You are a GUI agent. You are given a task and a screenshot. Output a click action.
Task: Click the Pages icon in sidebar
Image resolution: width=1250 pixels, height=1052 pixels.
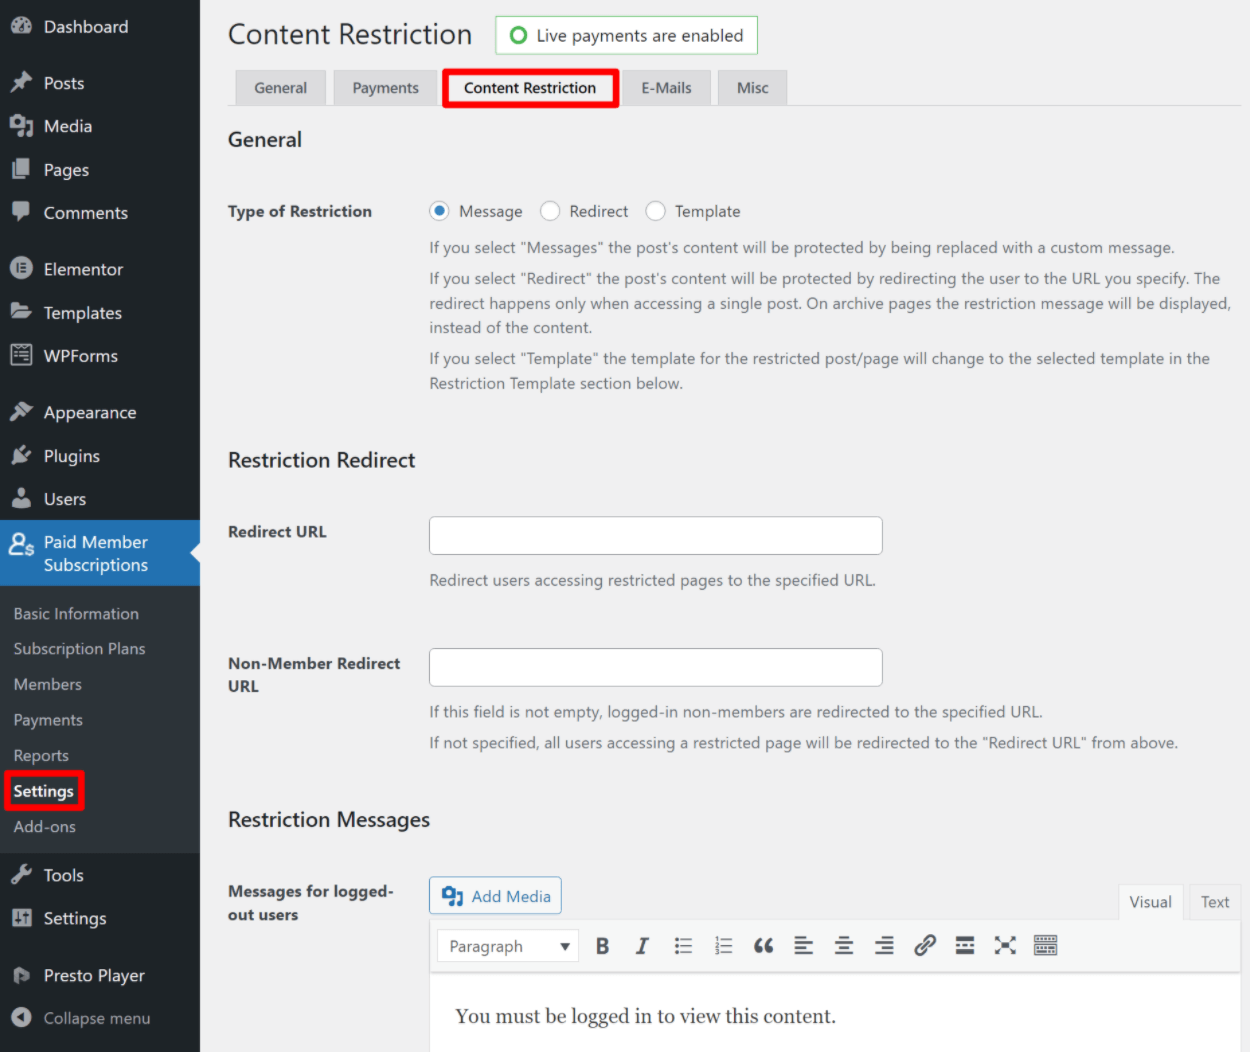point(21,170)
